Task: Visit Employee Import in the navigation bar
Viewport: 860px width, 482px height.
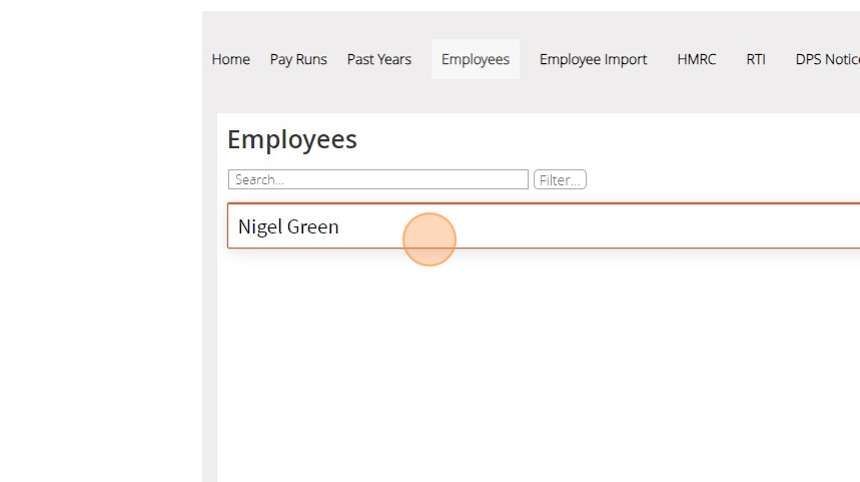Action: 593,59
